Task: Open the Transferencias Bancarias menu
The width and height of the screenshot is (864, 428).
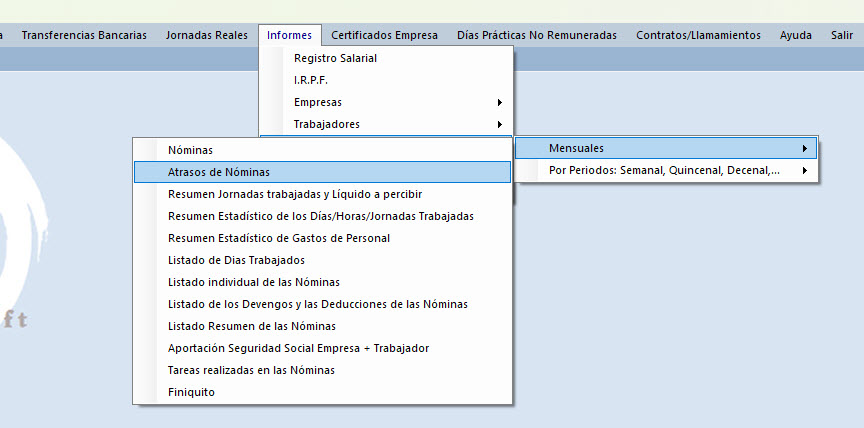Action: (x=84, y=35)
